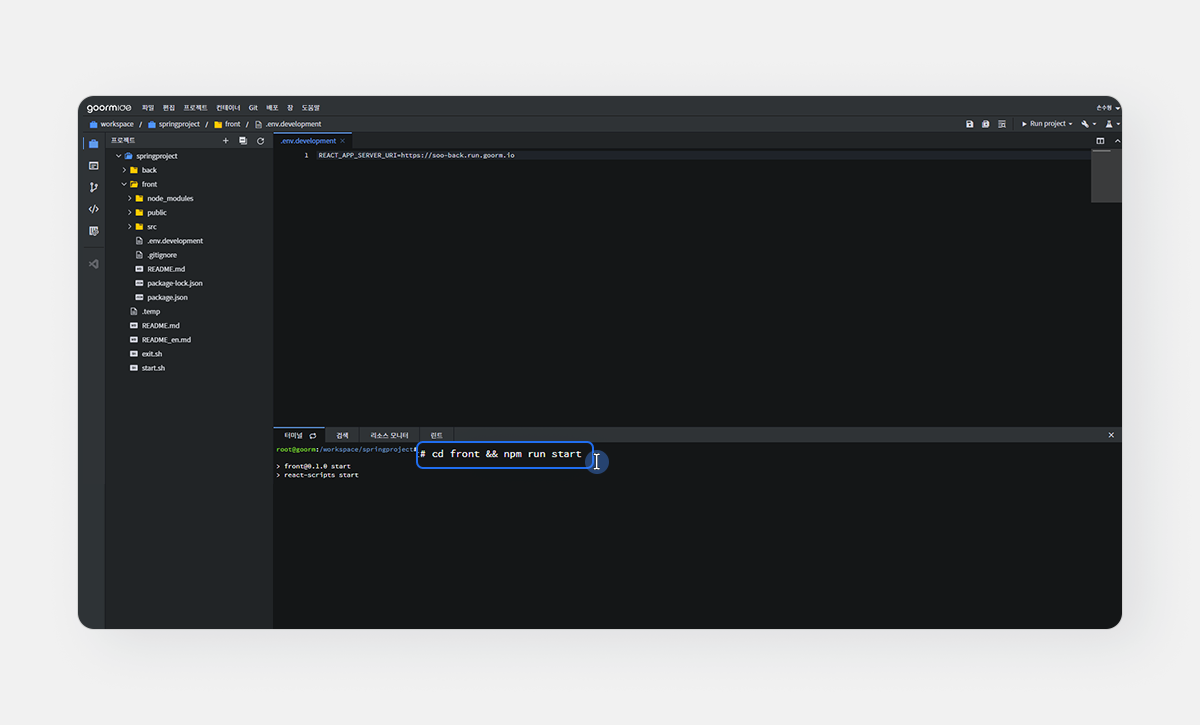The image size is (1200, 725).
Task: Click the layout icon next to save icons
Action: point(1001,124)
